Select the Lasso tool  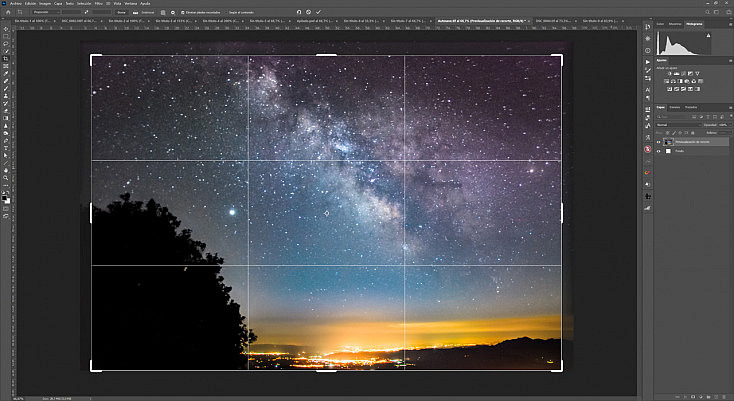(x=6, y=44)
